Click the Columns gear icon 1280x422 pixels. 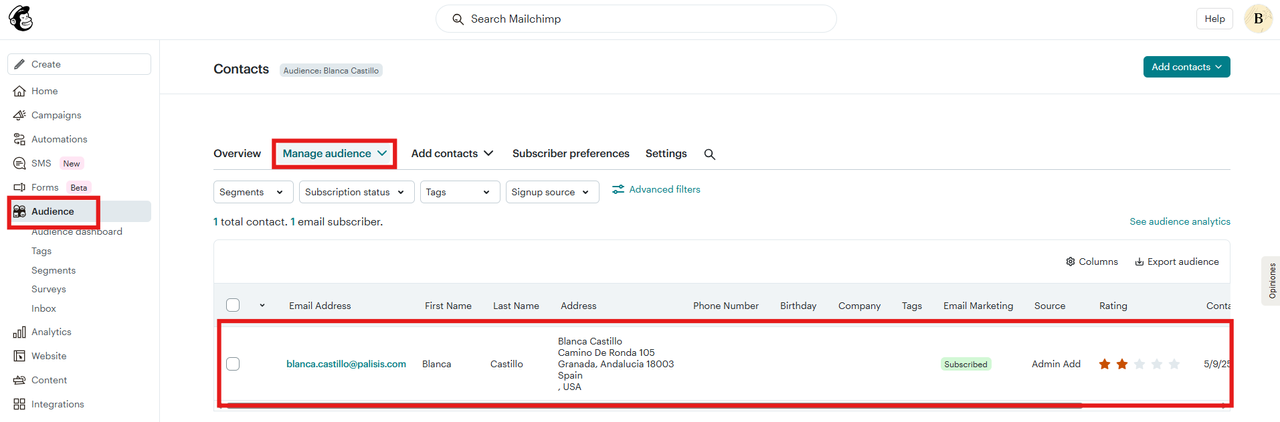click(1070, 262)
